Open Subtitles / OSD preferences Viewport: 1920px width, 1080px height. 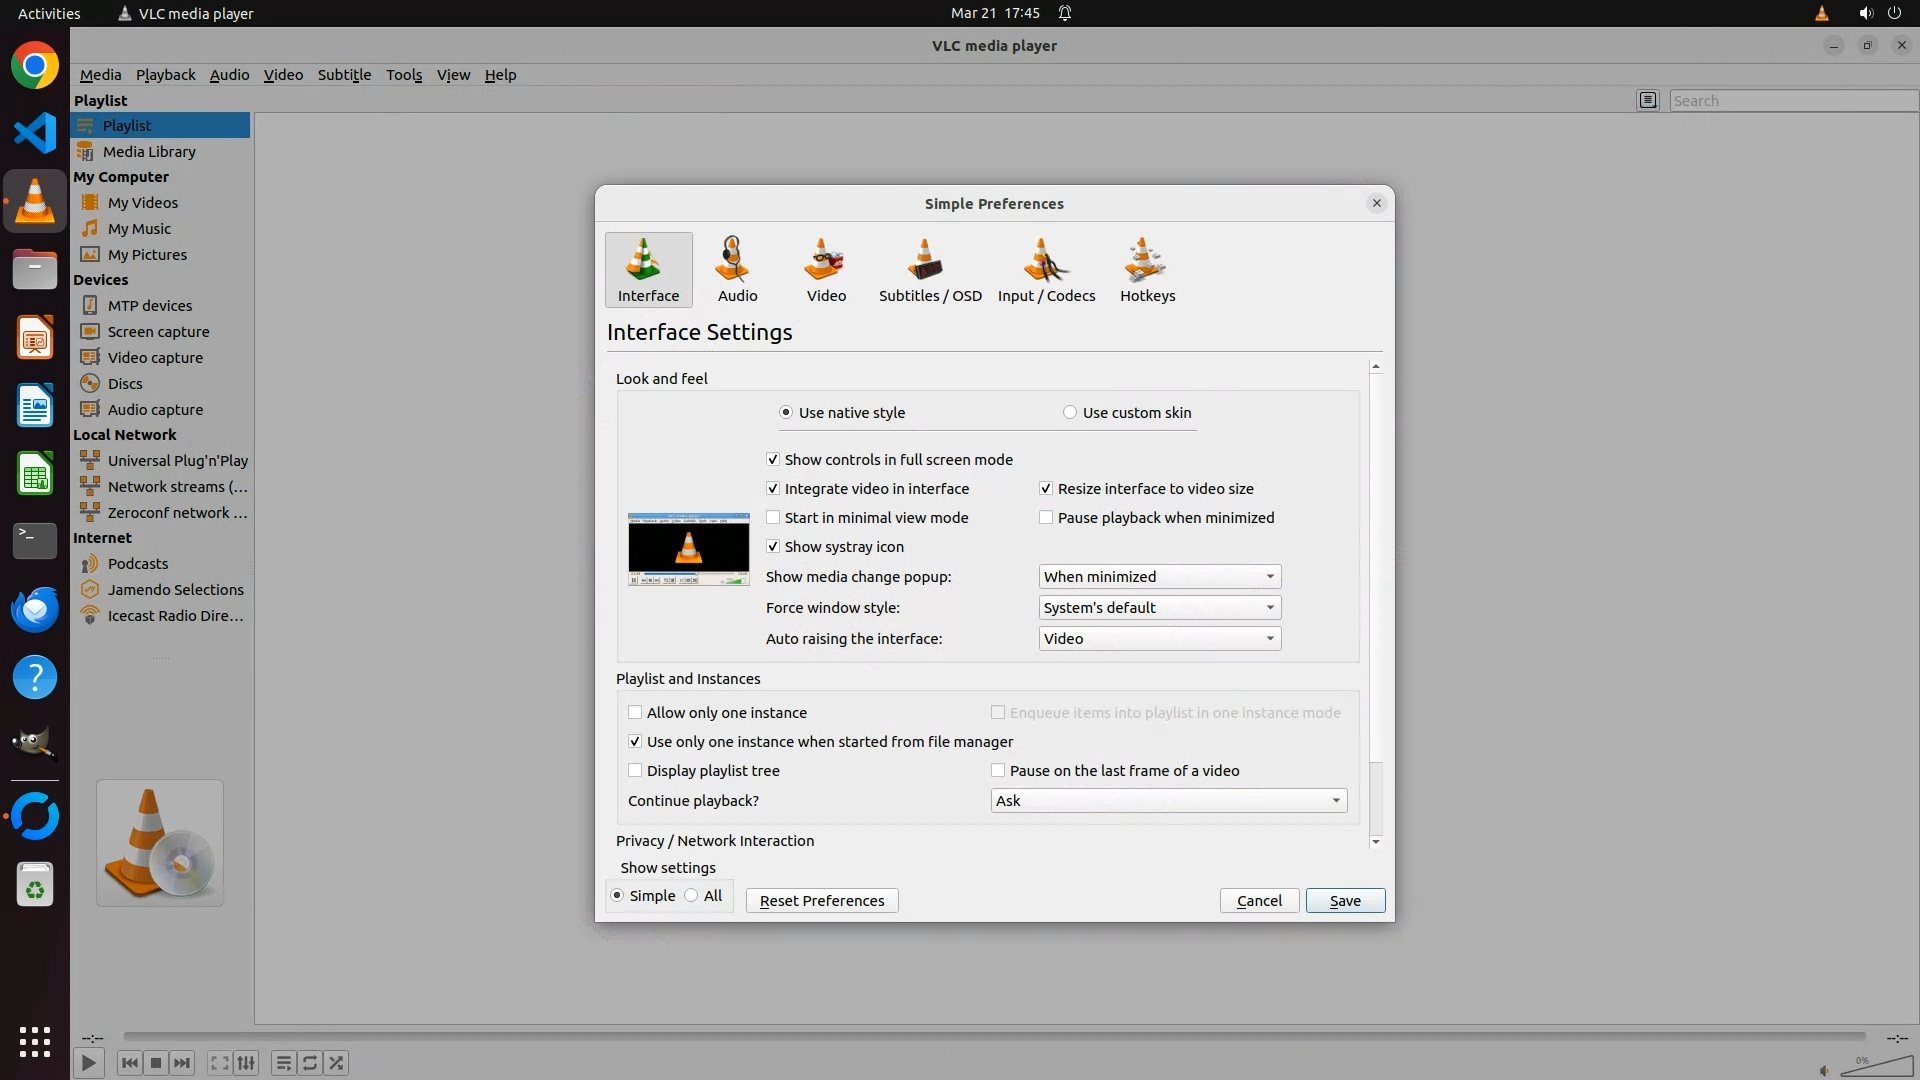click(x=929, y=269)
